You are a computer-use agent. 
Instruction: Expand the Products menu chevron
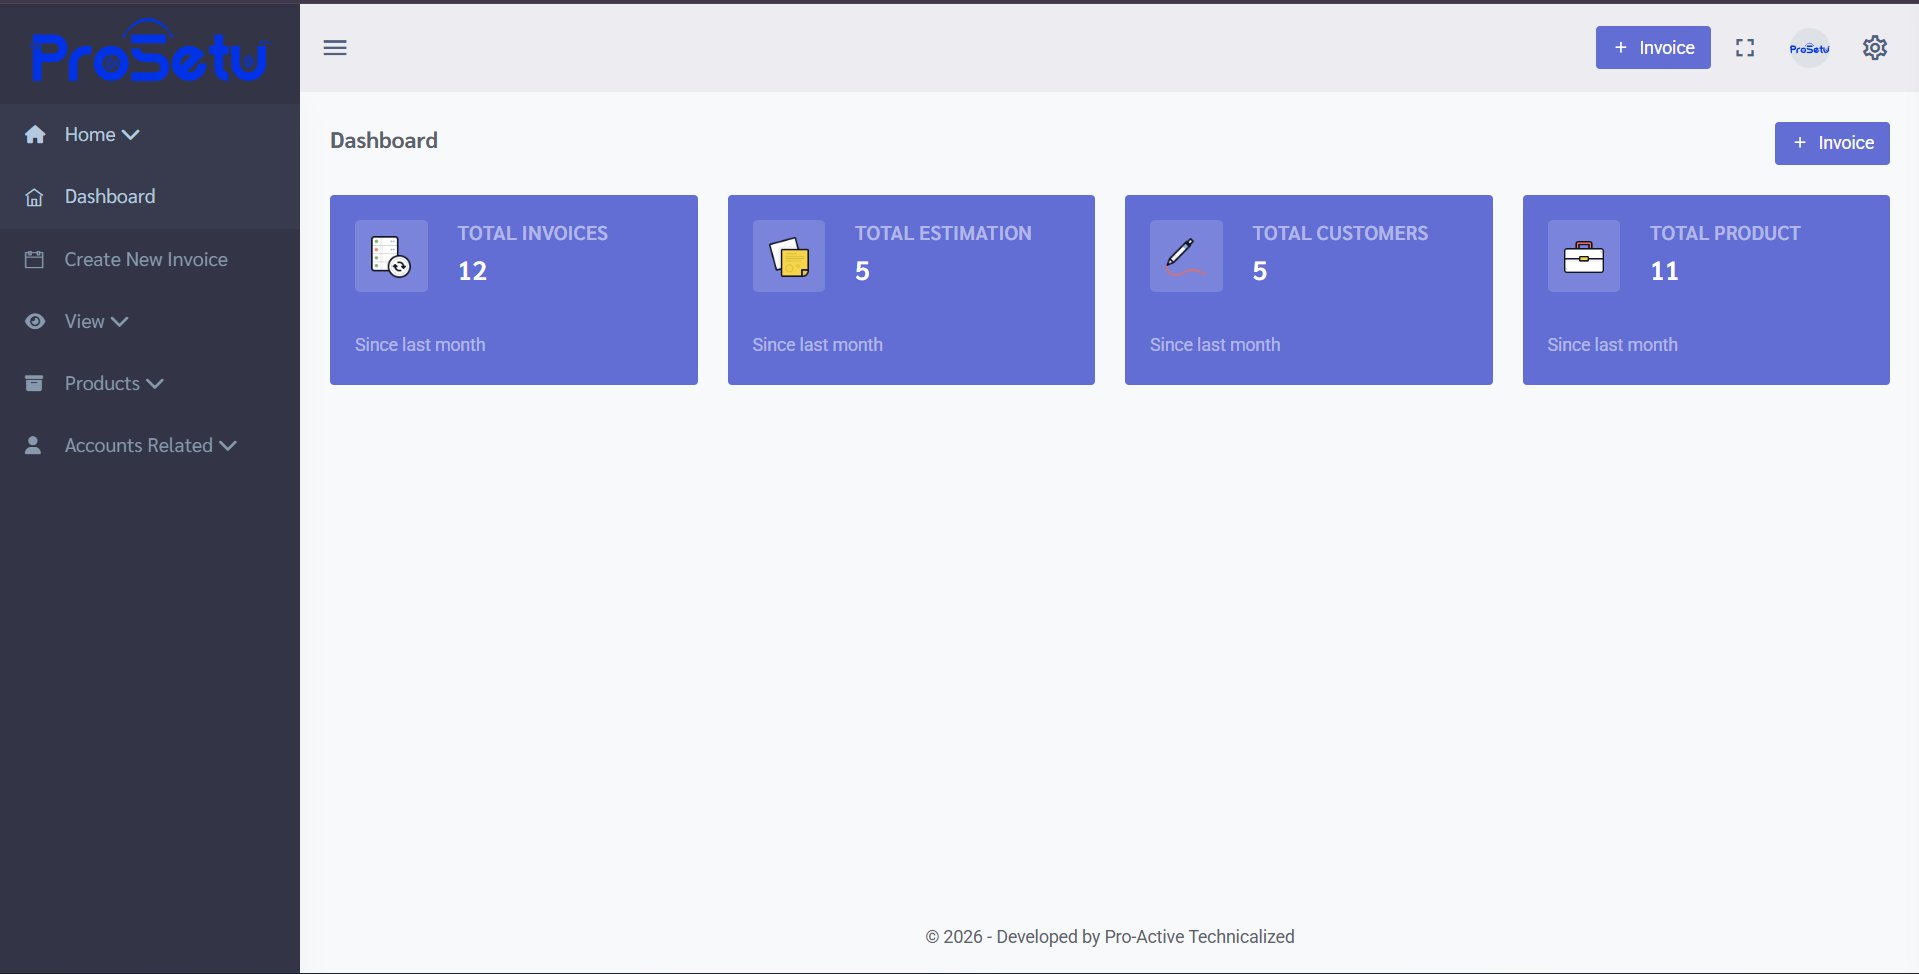pos(155,384)
